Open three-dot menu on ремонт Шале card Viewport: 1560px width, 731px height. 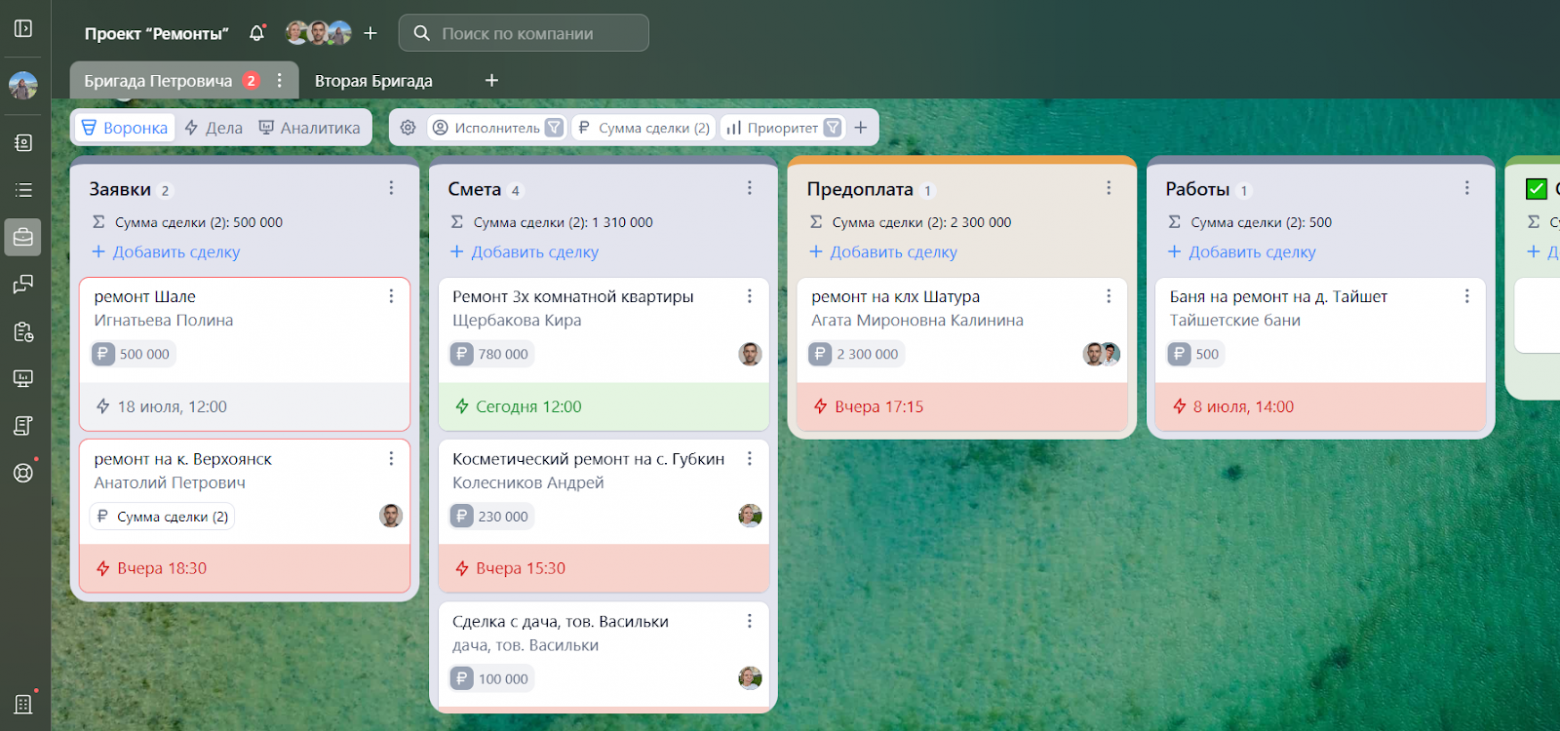(x=391, y=296)
